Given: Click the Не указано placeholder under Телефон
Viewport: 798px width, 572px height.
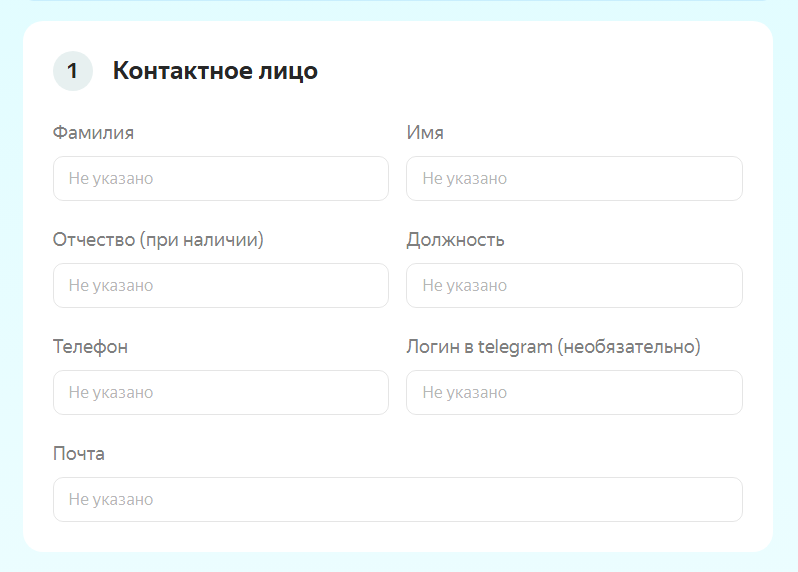Looking at the screenshot, I should pyautogui.click(x=111, y=392).
